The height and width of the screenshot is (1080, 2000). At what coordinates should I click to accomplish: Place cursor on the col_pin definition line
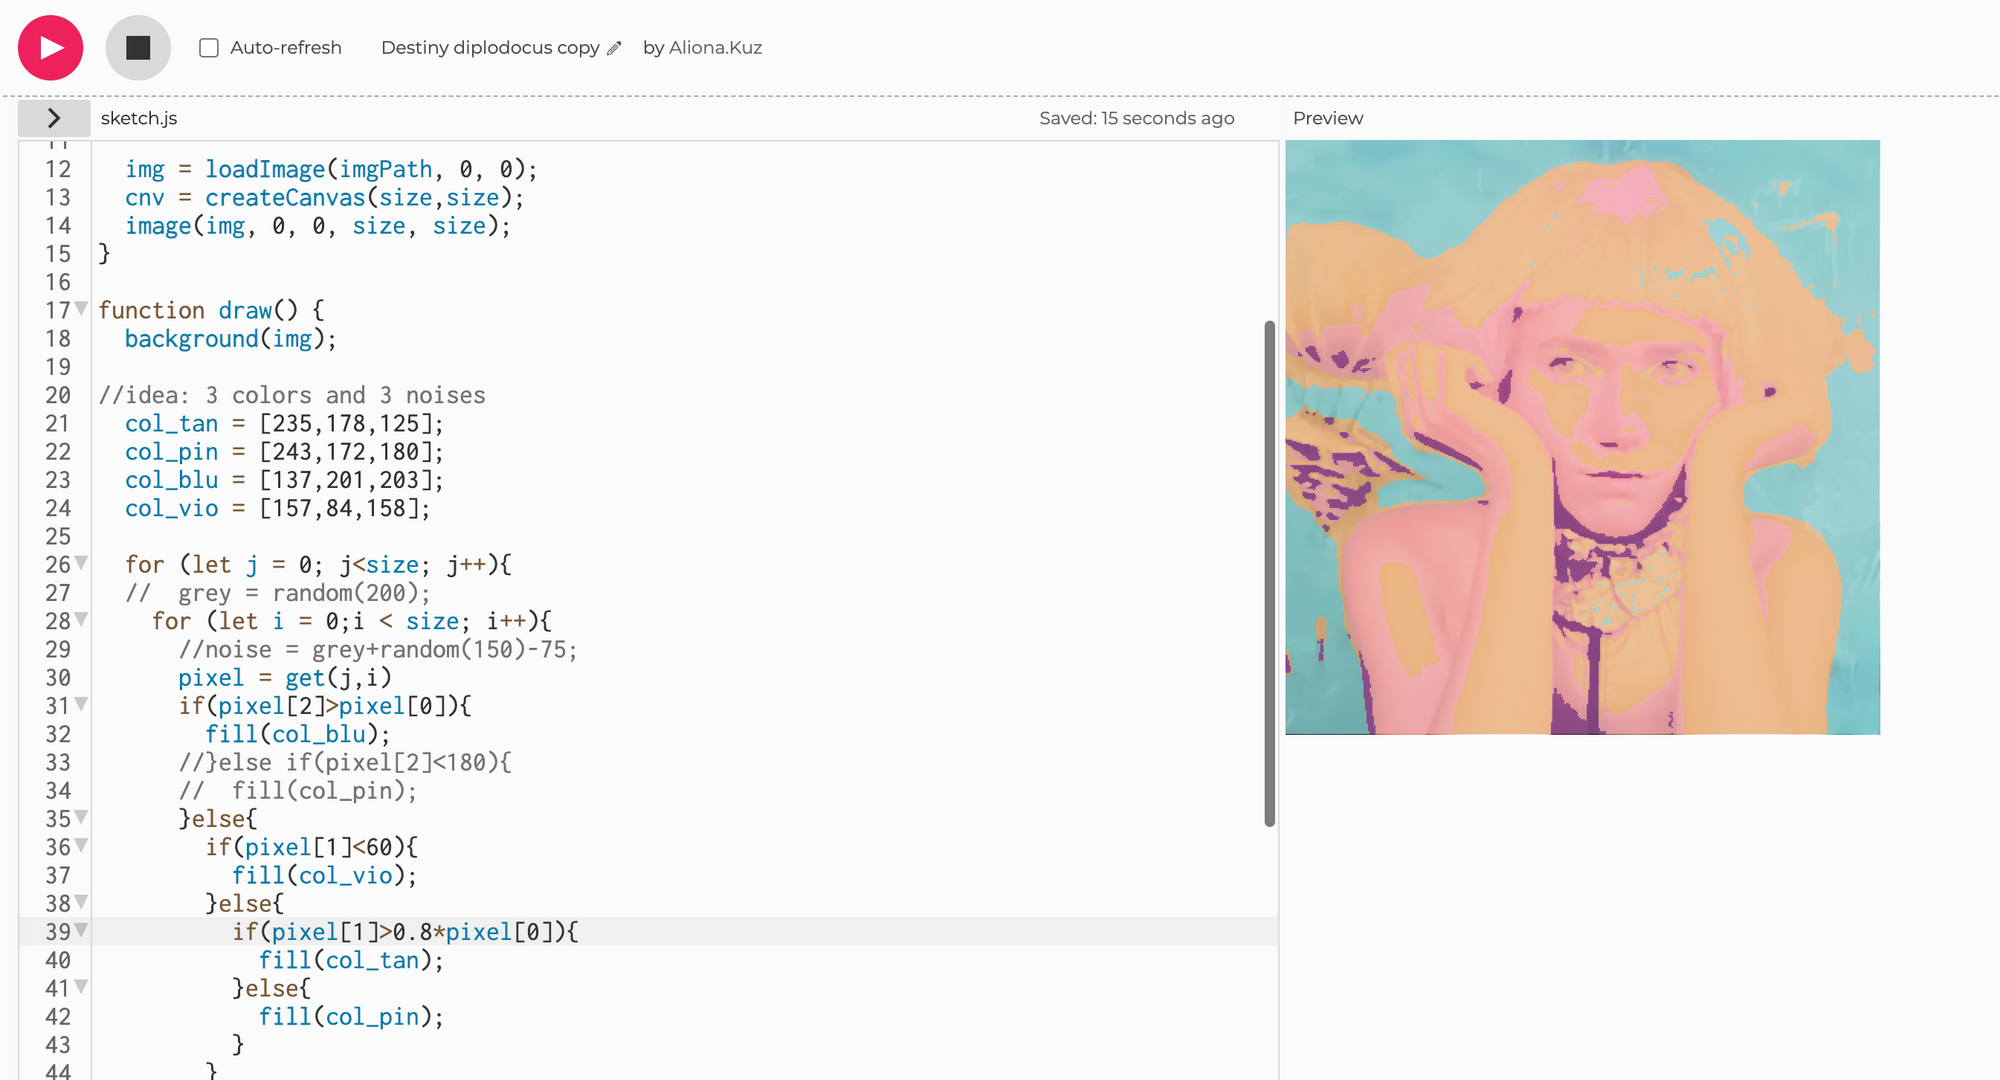click(x=284, y=452)
